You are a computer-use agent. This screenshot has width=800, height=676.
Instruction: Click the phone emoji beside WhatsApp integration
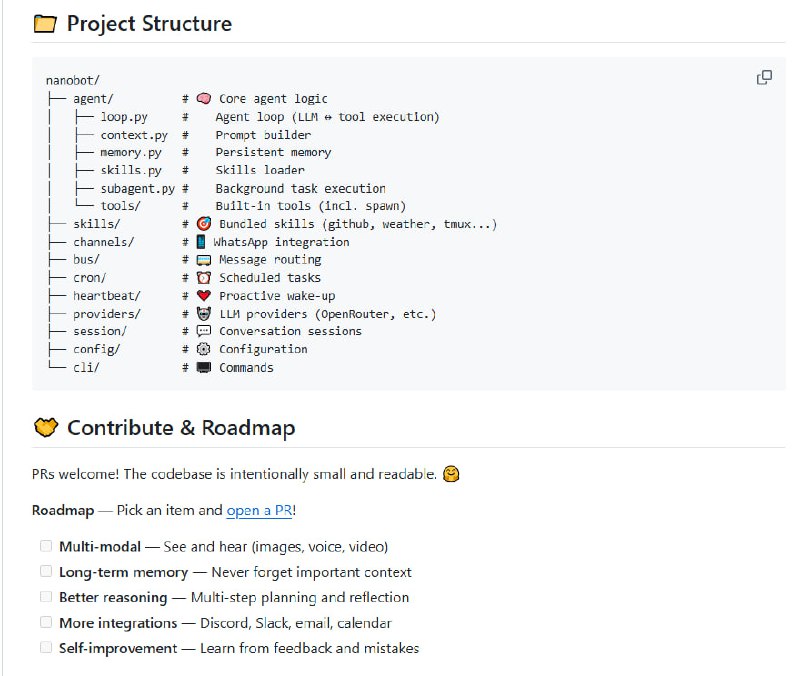click(x=201, y=242)
